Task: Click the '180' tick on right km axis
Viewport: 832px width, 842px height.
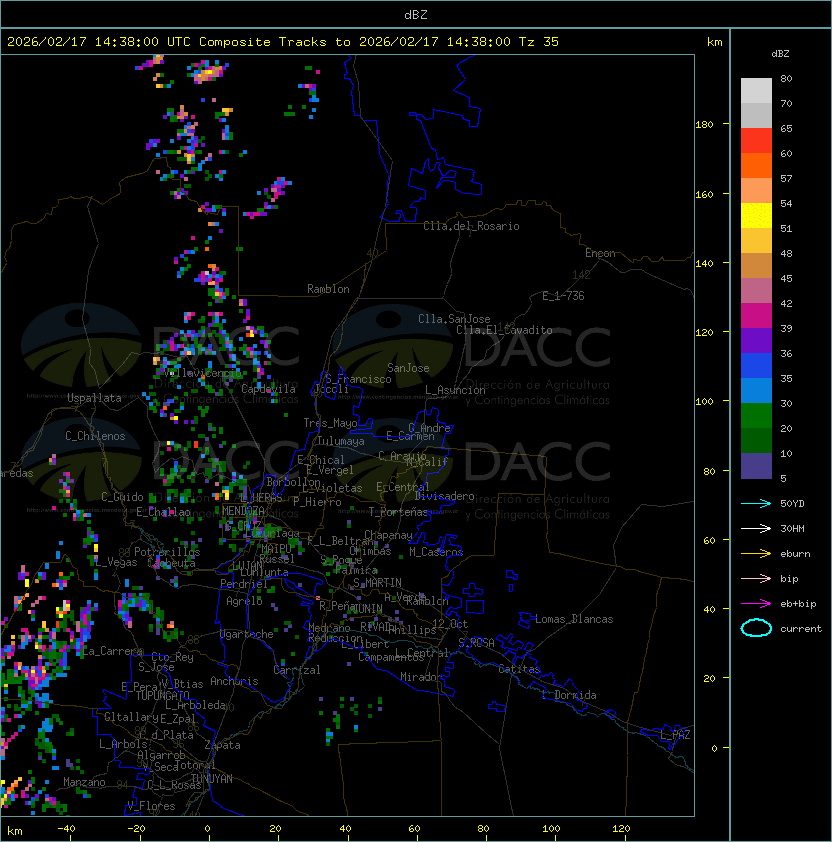Action: [704, 125]
